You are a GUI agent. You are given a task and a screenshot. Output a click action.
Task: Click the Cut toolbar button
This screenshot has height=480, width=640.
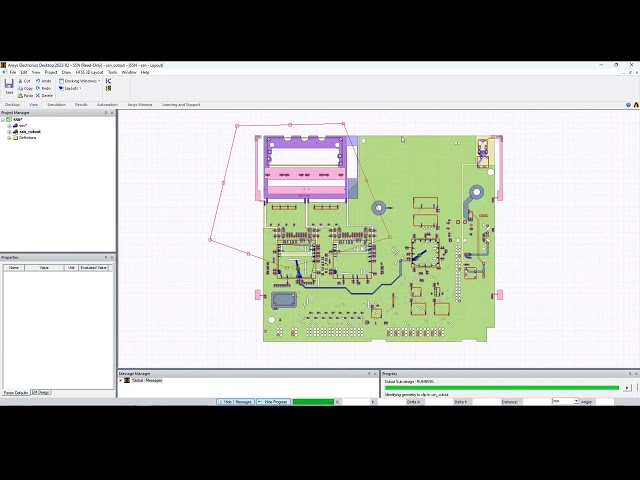(24, 81)
